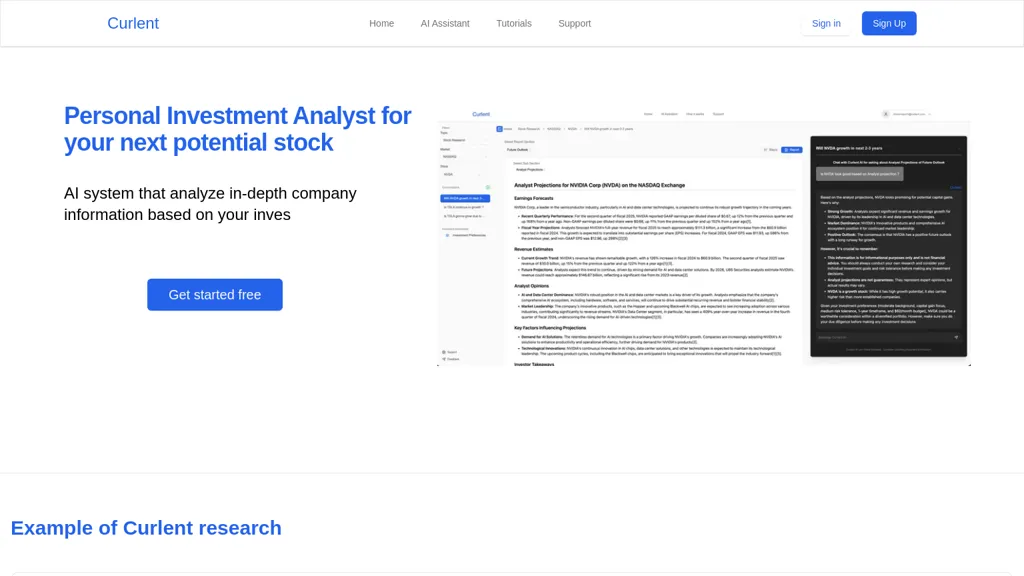Click the Curlent logo in the header
Viewport: 1024px width, 576px height.
133,23
